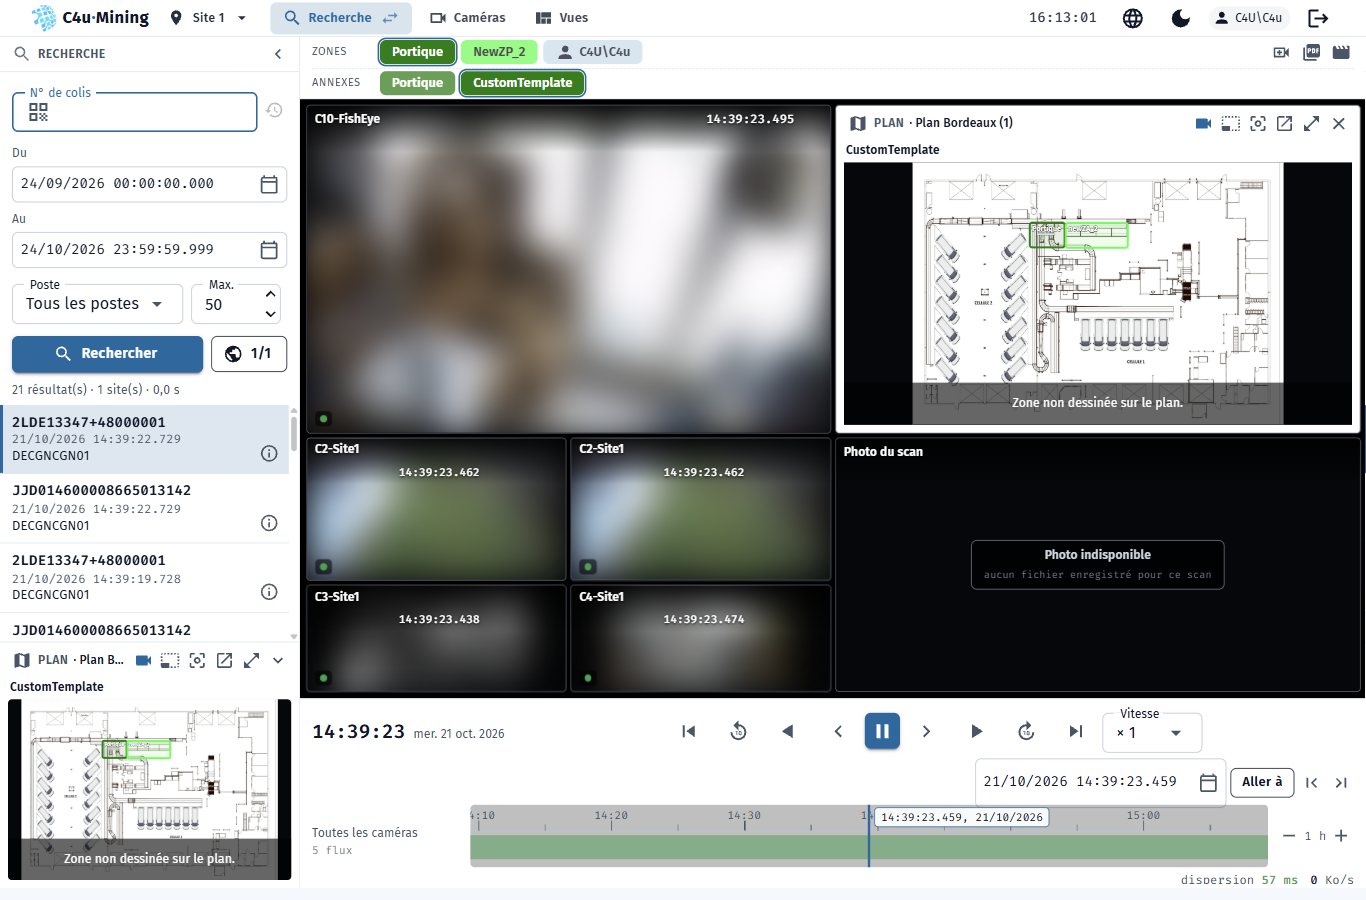
Task: Click the N° de colis input field
Action: click(135, 112)
